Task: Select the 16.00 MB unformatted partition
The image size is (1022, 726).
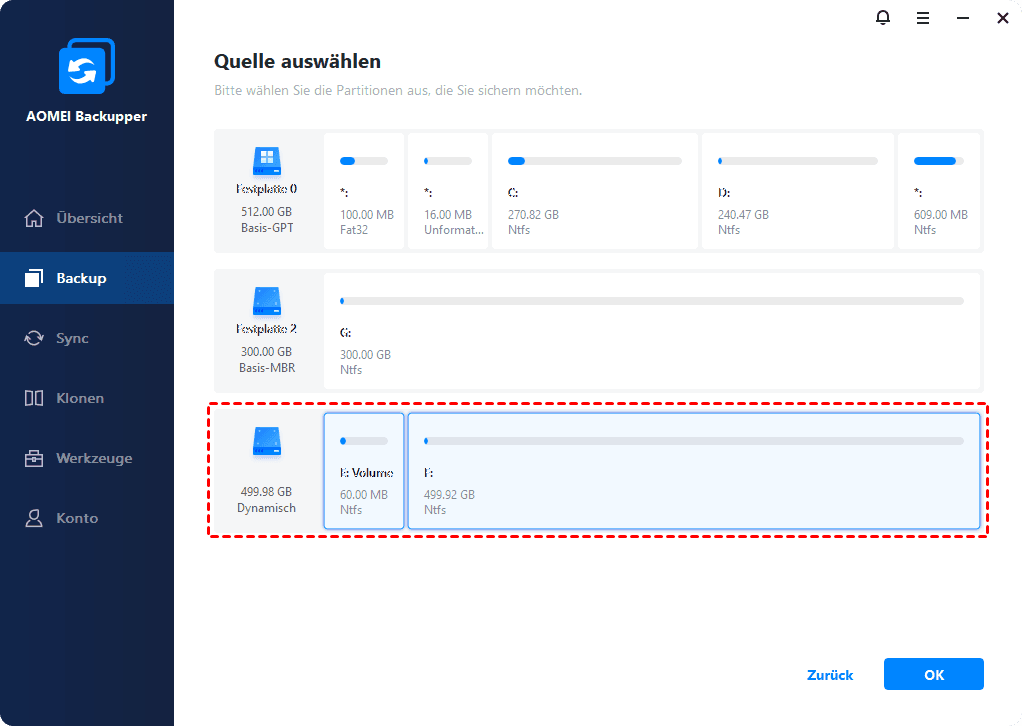Action: click(x=448, y=191)
